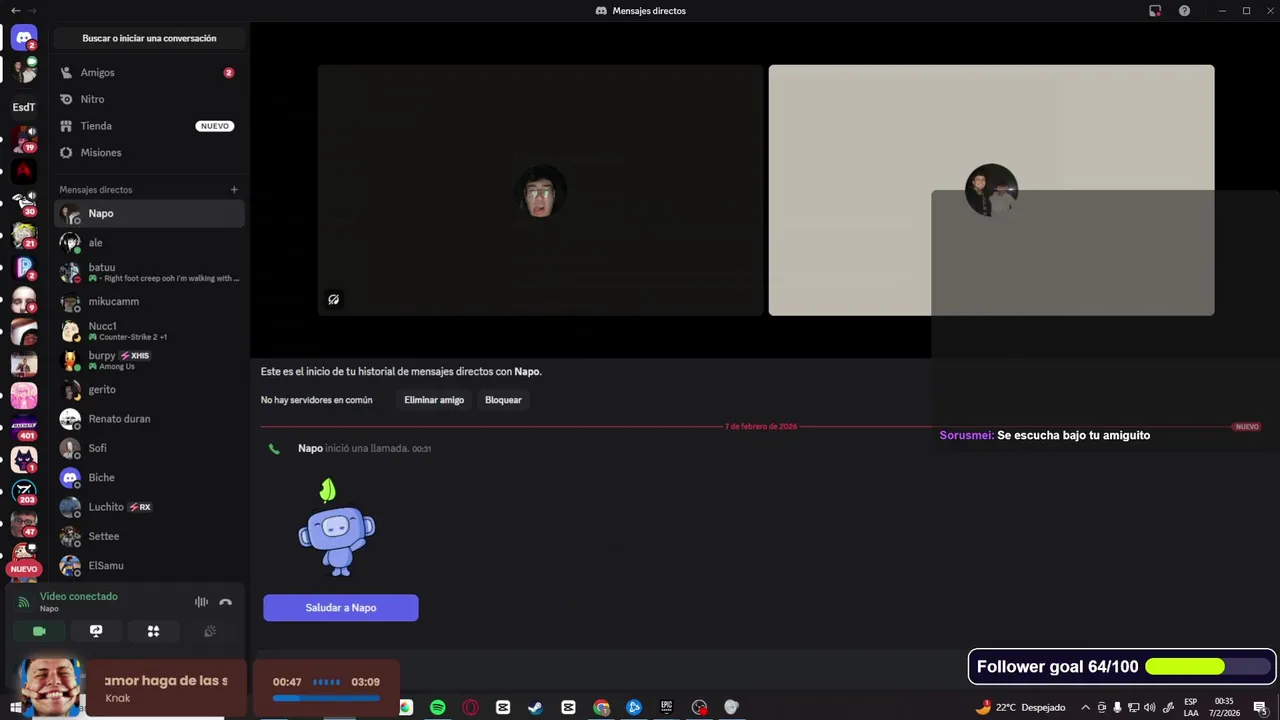
Task: Open activities button in call panel
Action: click(x=153, y=631)
